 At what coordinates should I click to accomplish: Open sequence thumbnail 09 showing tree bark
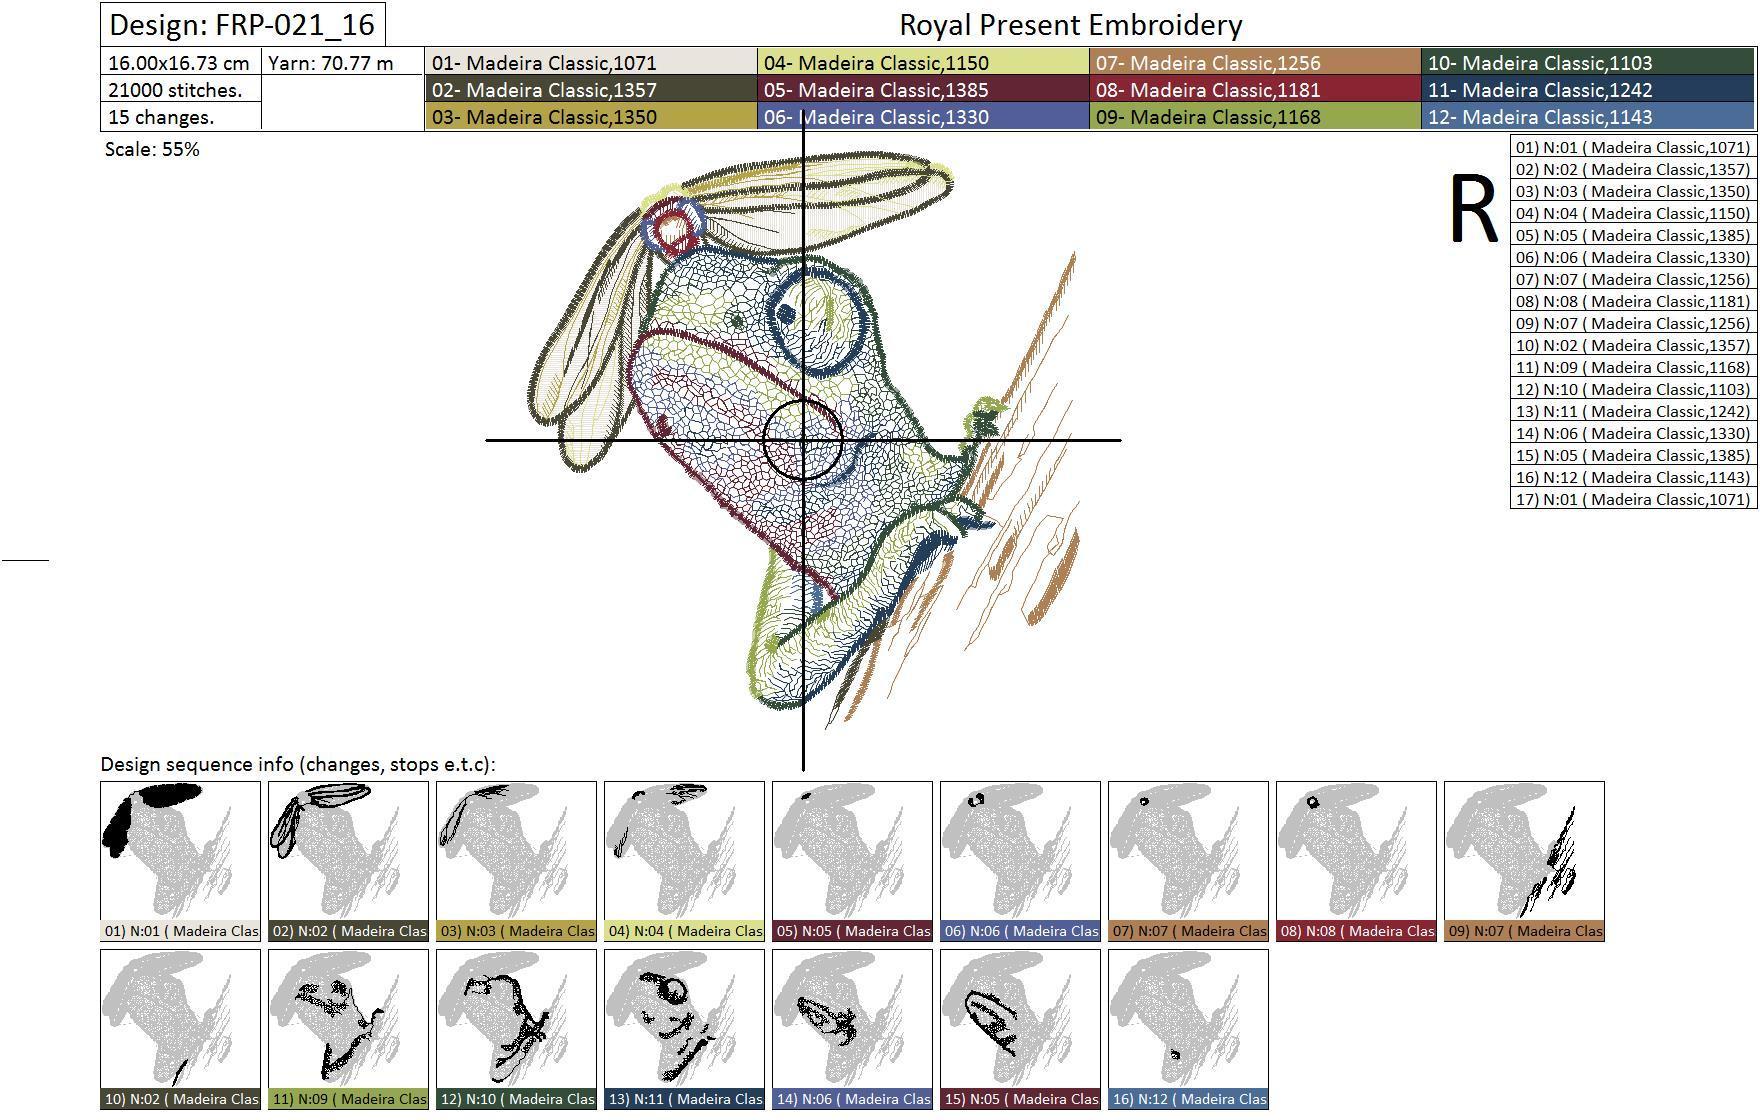[1524, 861]
